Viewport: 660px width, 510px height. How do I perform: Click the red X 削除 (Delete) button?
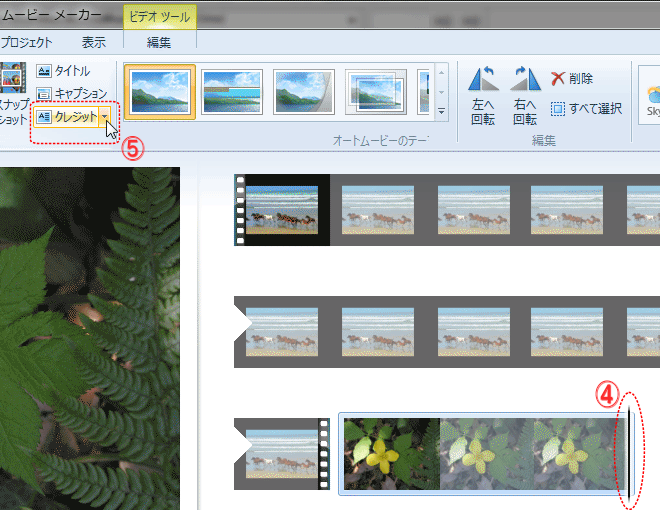pyautogui.click(x=572, y=79)
